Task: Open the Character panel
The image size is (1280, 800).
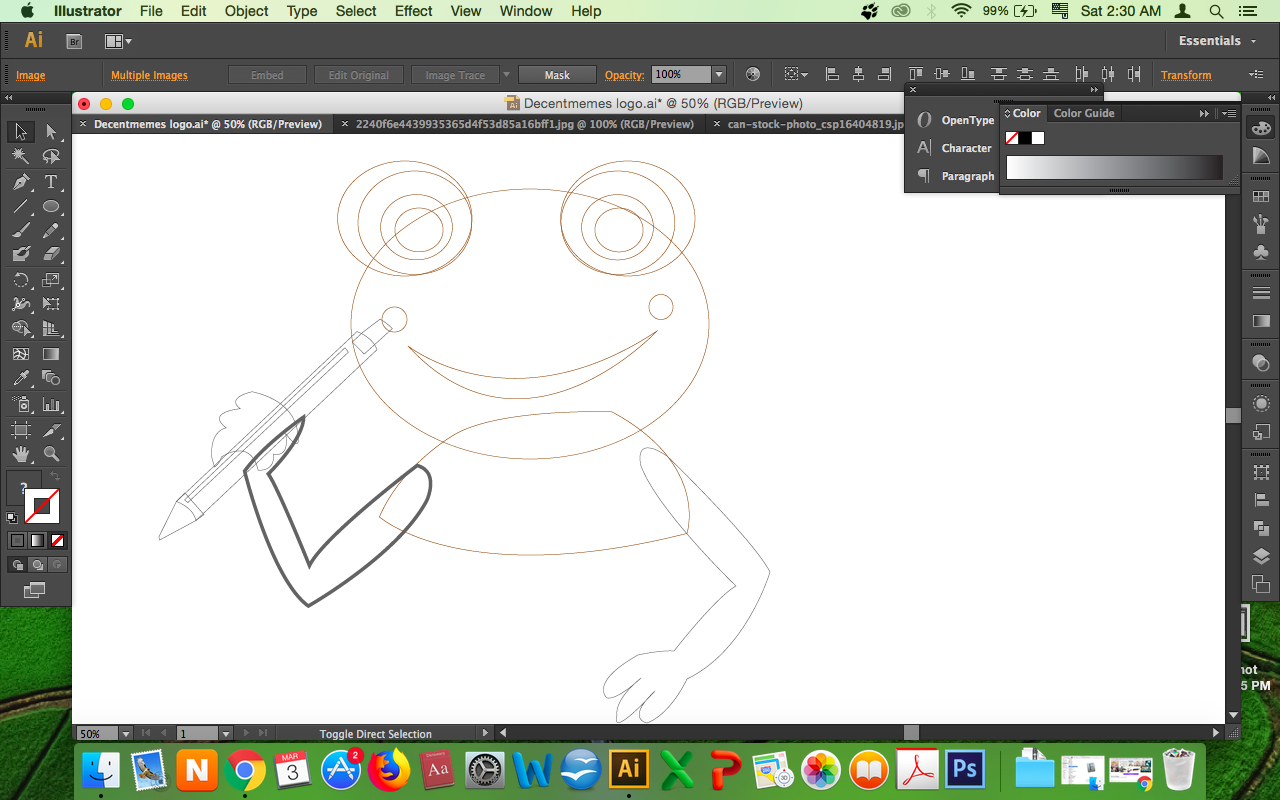Action: pos(956,148)
